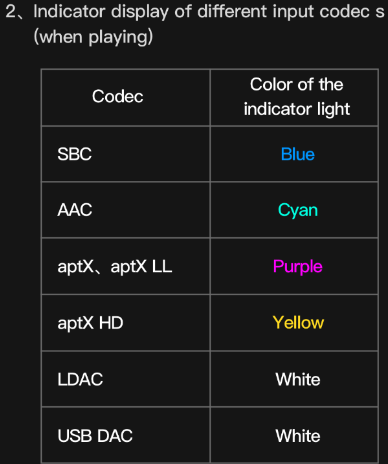Click the number 2 list marker
388x464 pixels.
click(x=11, y=12)
